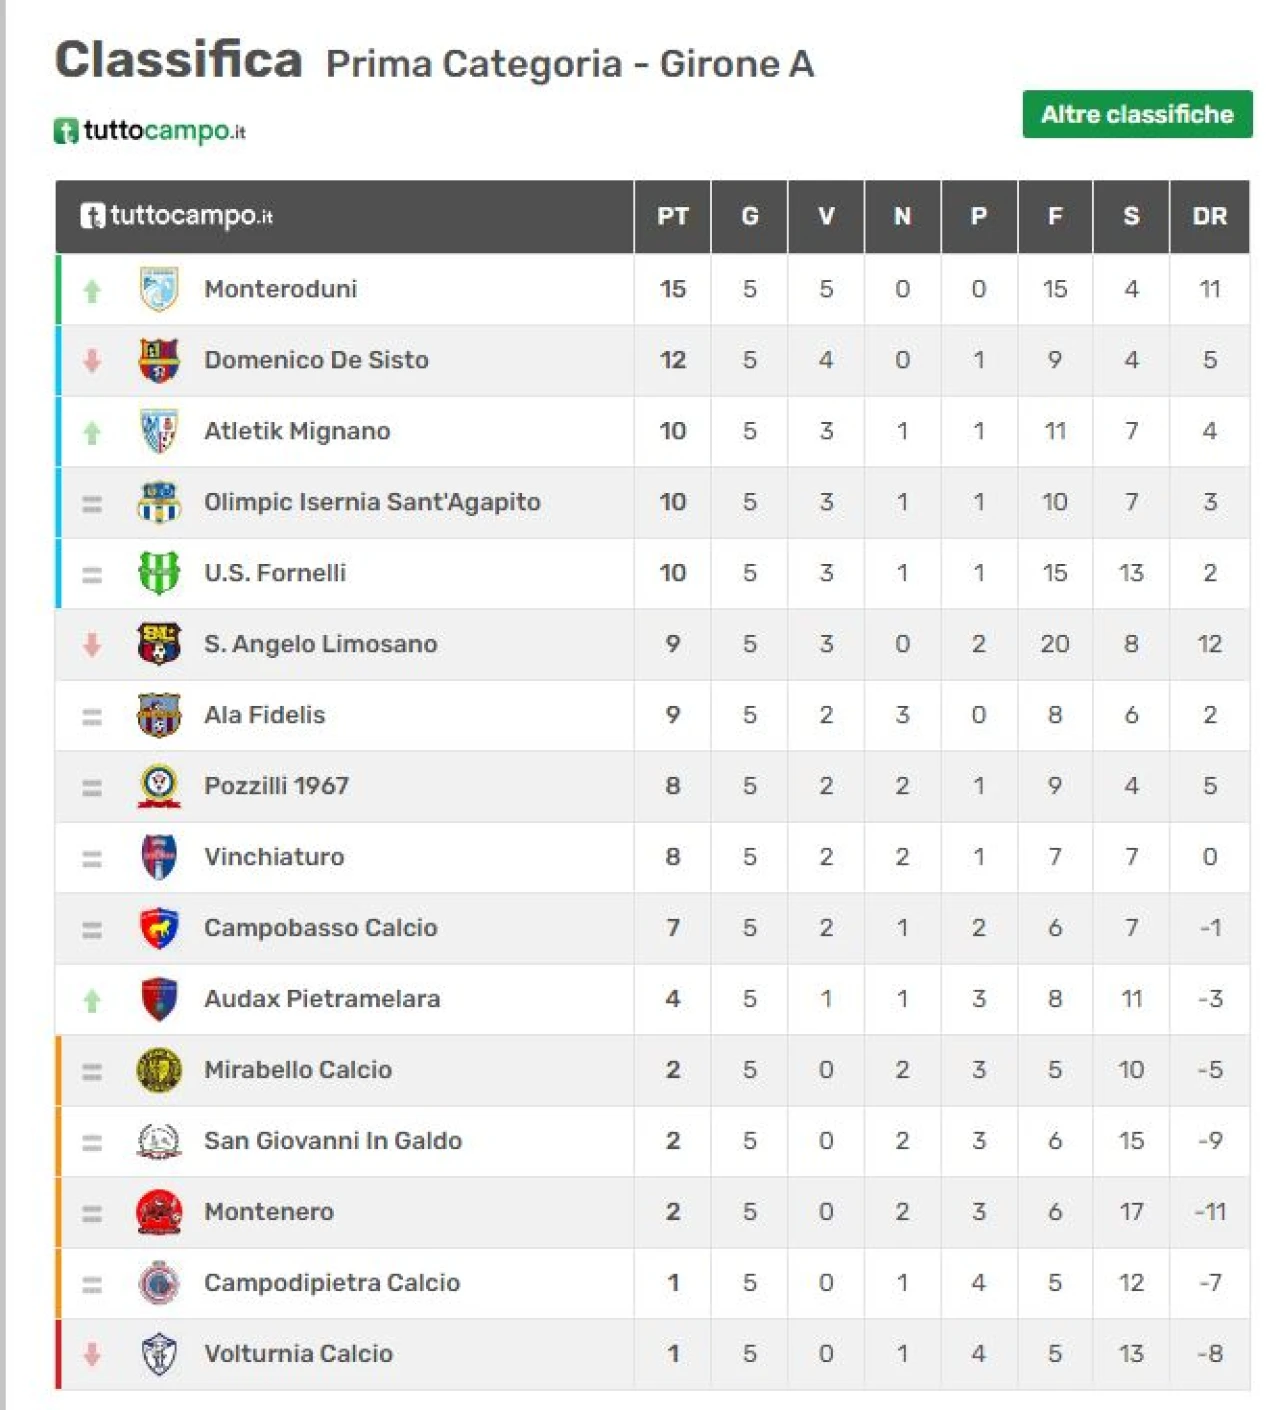Click the red down arrow beside Volturnia Calcio
The image size is (1280, 1410).
tap(92, 1355)
